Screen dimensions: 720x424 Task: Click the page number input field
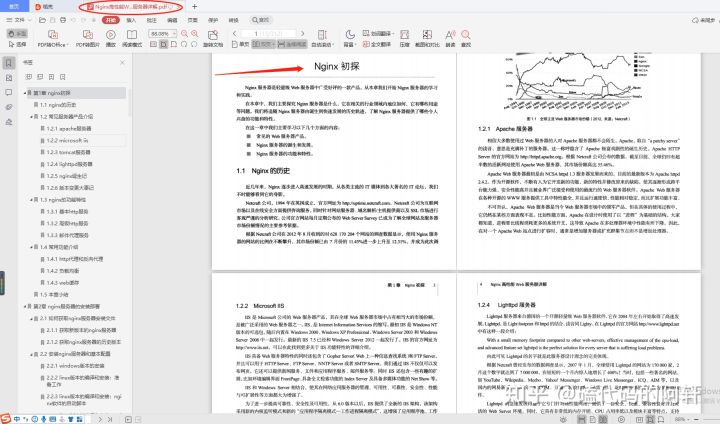coord(269,34)
